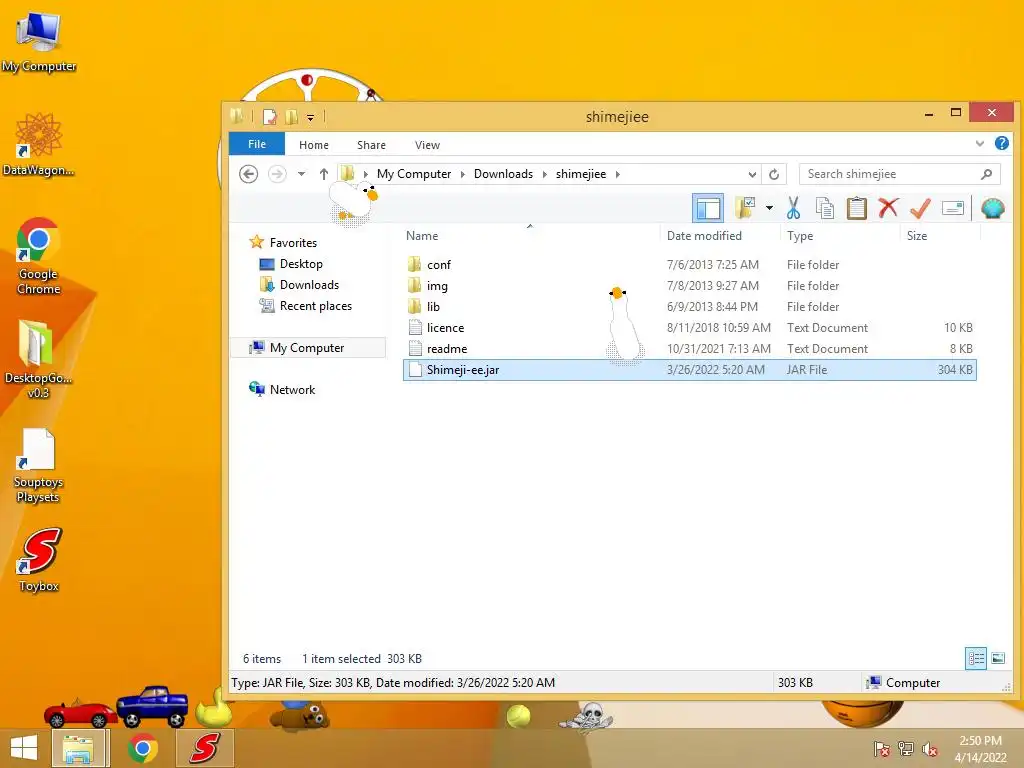Go forward with the forward arrow

[x=277, y=174]
